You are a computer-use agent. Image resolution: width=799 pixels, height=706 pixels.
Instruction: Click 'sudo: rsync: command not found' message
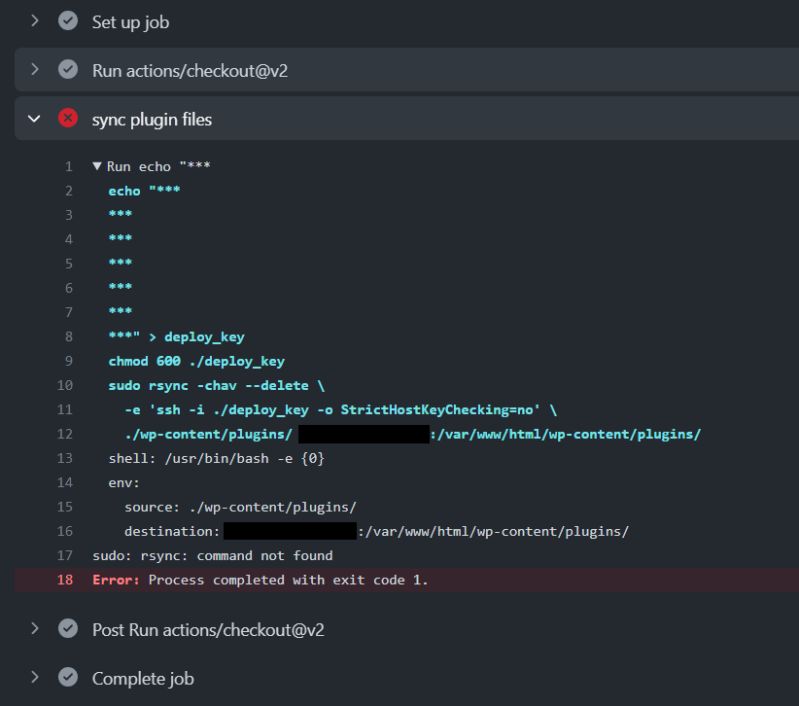pyautogui.click(x=212, y=556)
